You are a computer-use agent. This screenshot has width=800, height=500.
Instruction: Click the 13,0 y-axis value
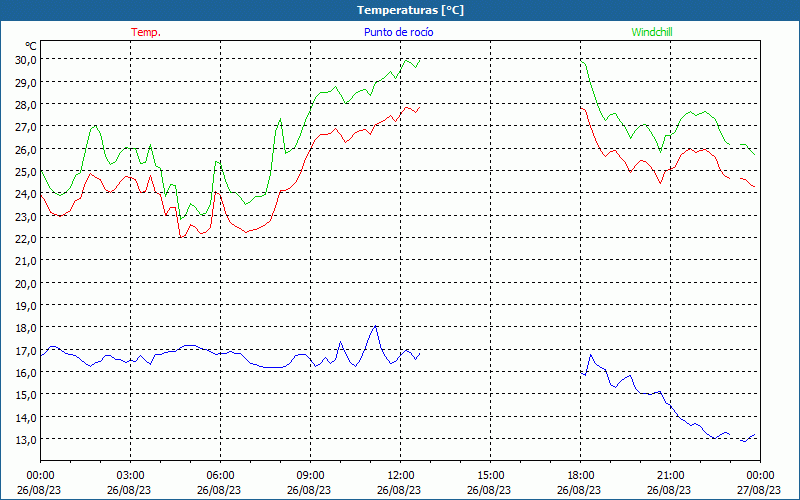(26, 440)
